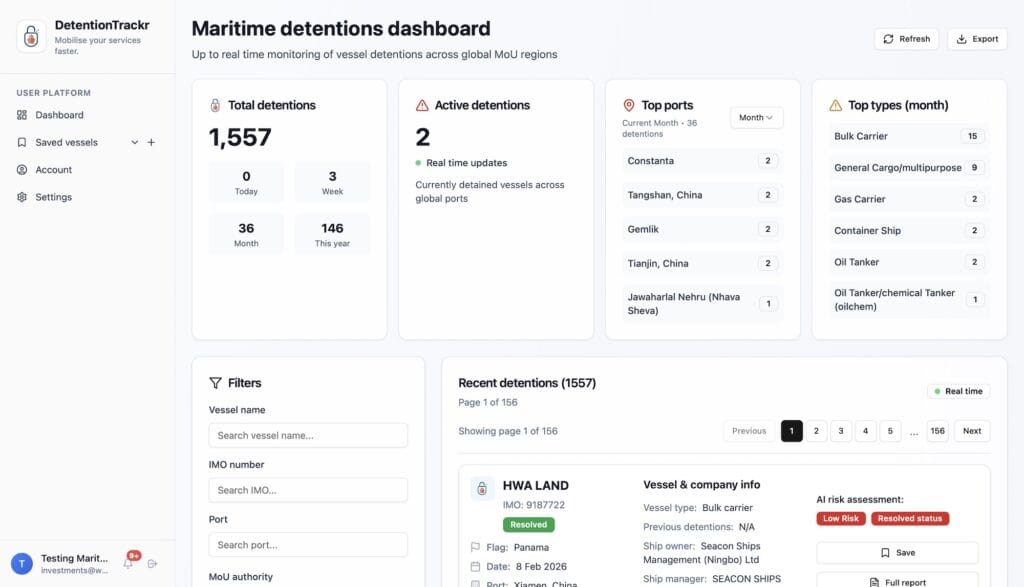The image size is (1024, 587).
Task: Click the DetentionTrackr logo icon
Action: [x=31, y=36]
